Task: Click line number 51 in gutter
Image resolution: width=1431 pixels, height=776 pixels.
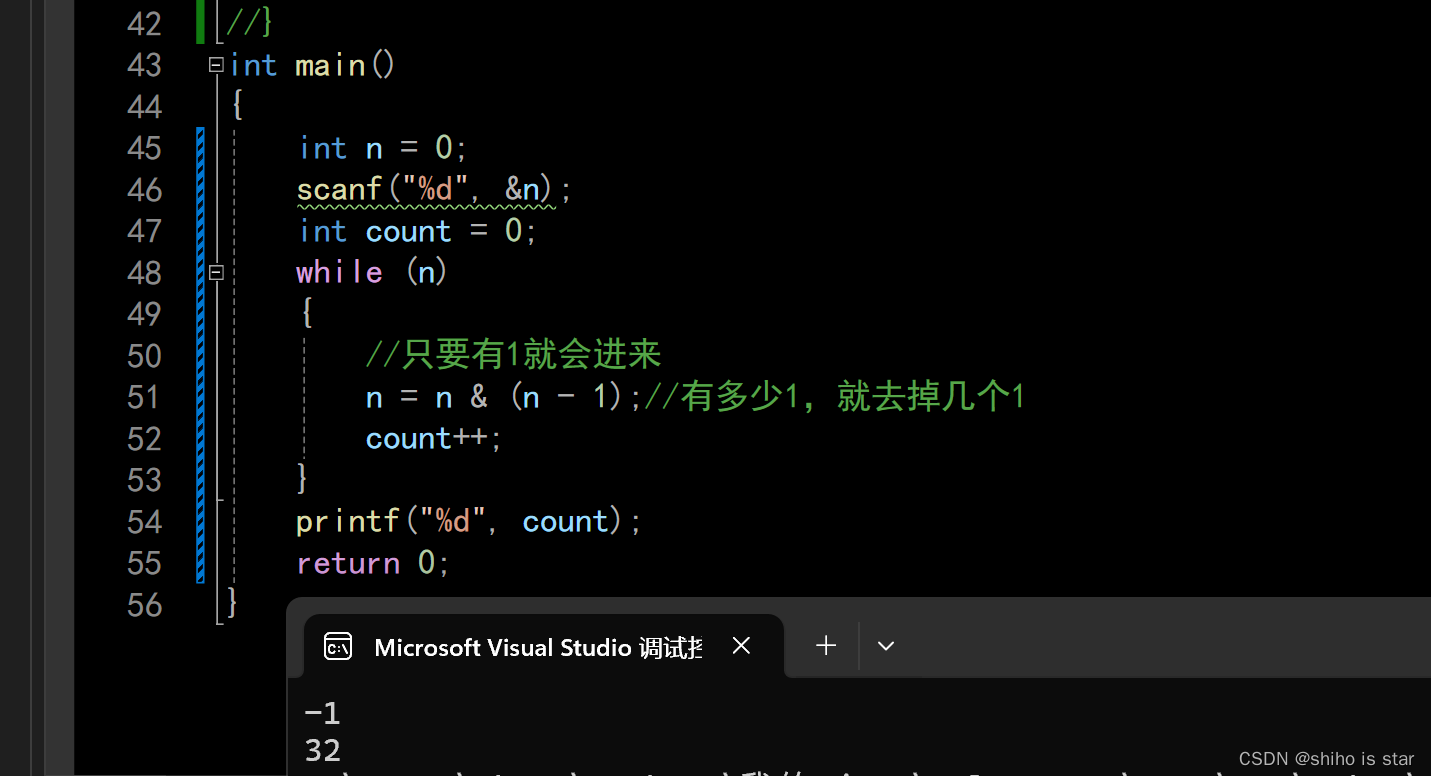Action: pyautogui.click(x=145, y=397)
